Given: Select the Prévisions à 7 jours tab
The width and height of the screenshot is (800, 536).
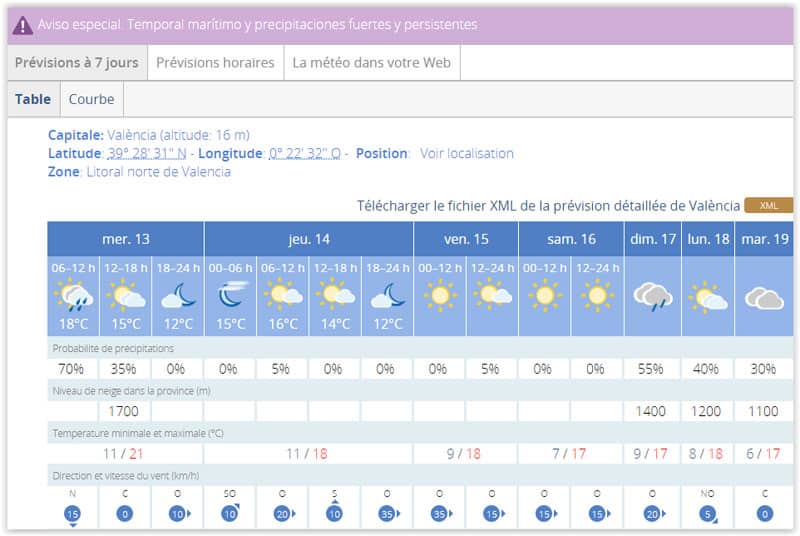Looking at the screenshot, I should point(76,62).
